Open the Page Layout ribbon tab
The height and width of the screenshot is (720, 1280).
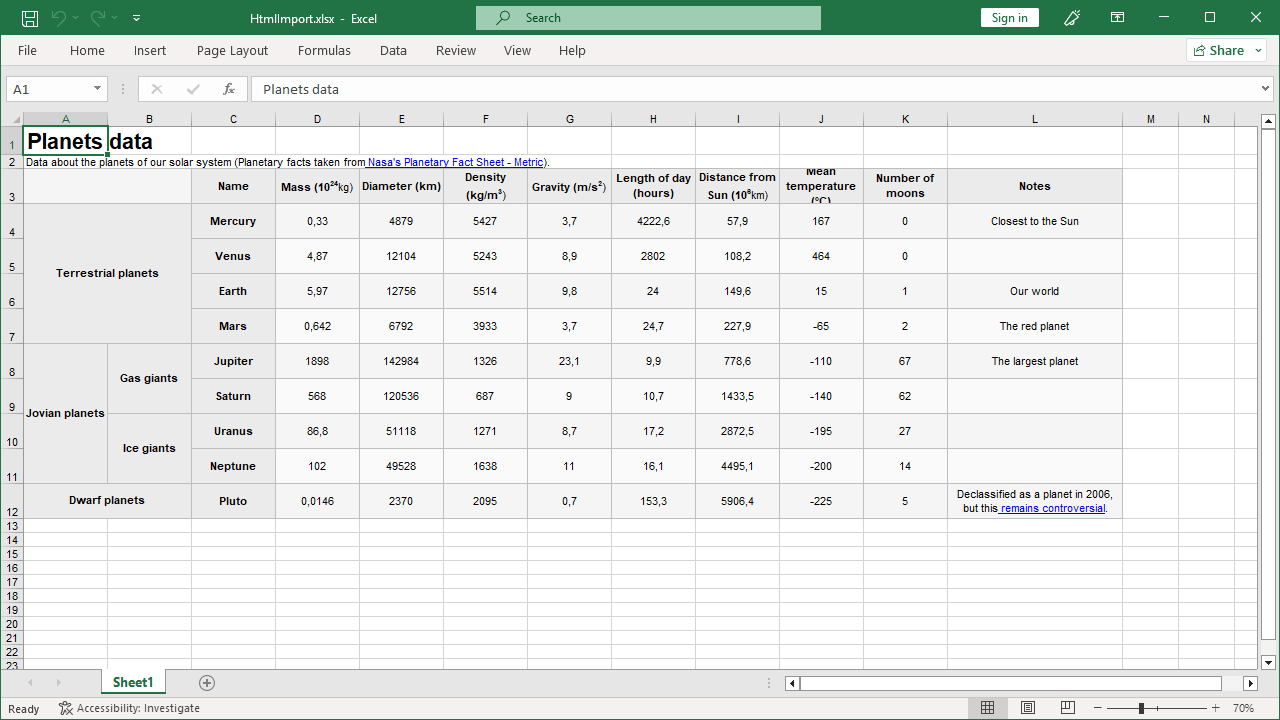coord(232,51)
